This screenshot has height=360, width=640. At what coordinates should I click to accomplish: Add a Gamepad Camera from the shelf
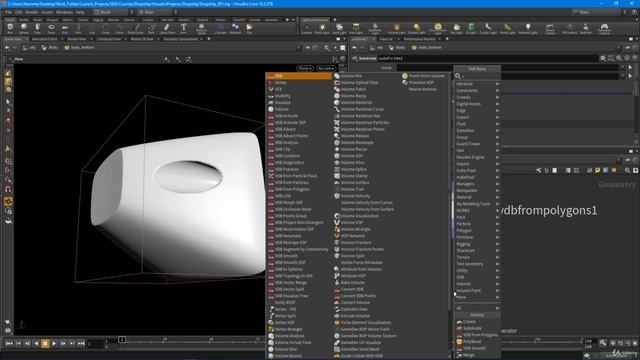[x=604, y=29]
